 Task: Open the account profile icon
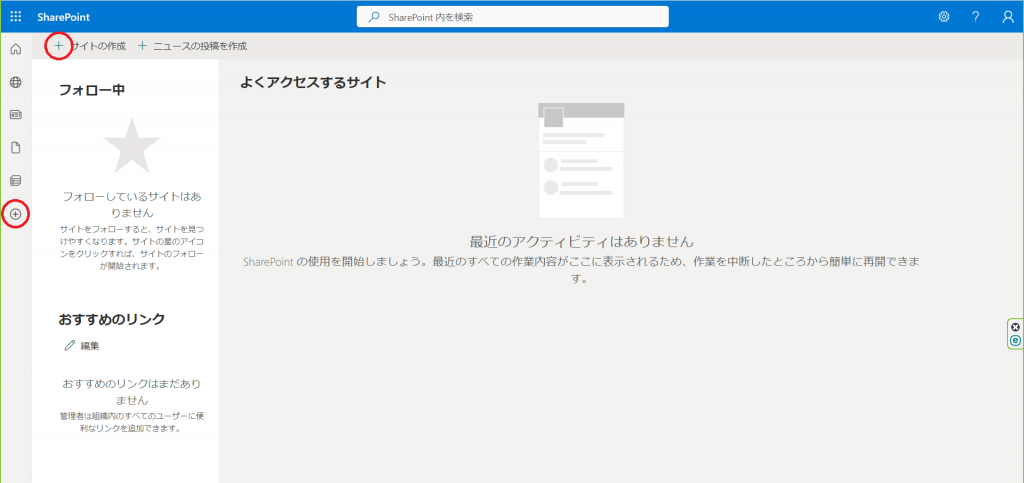click(1007, 17)
